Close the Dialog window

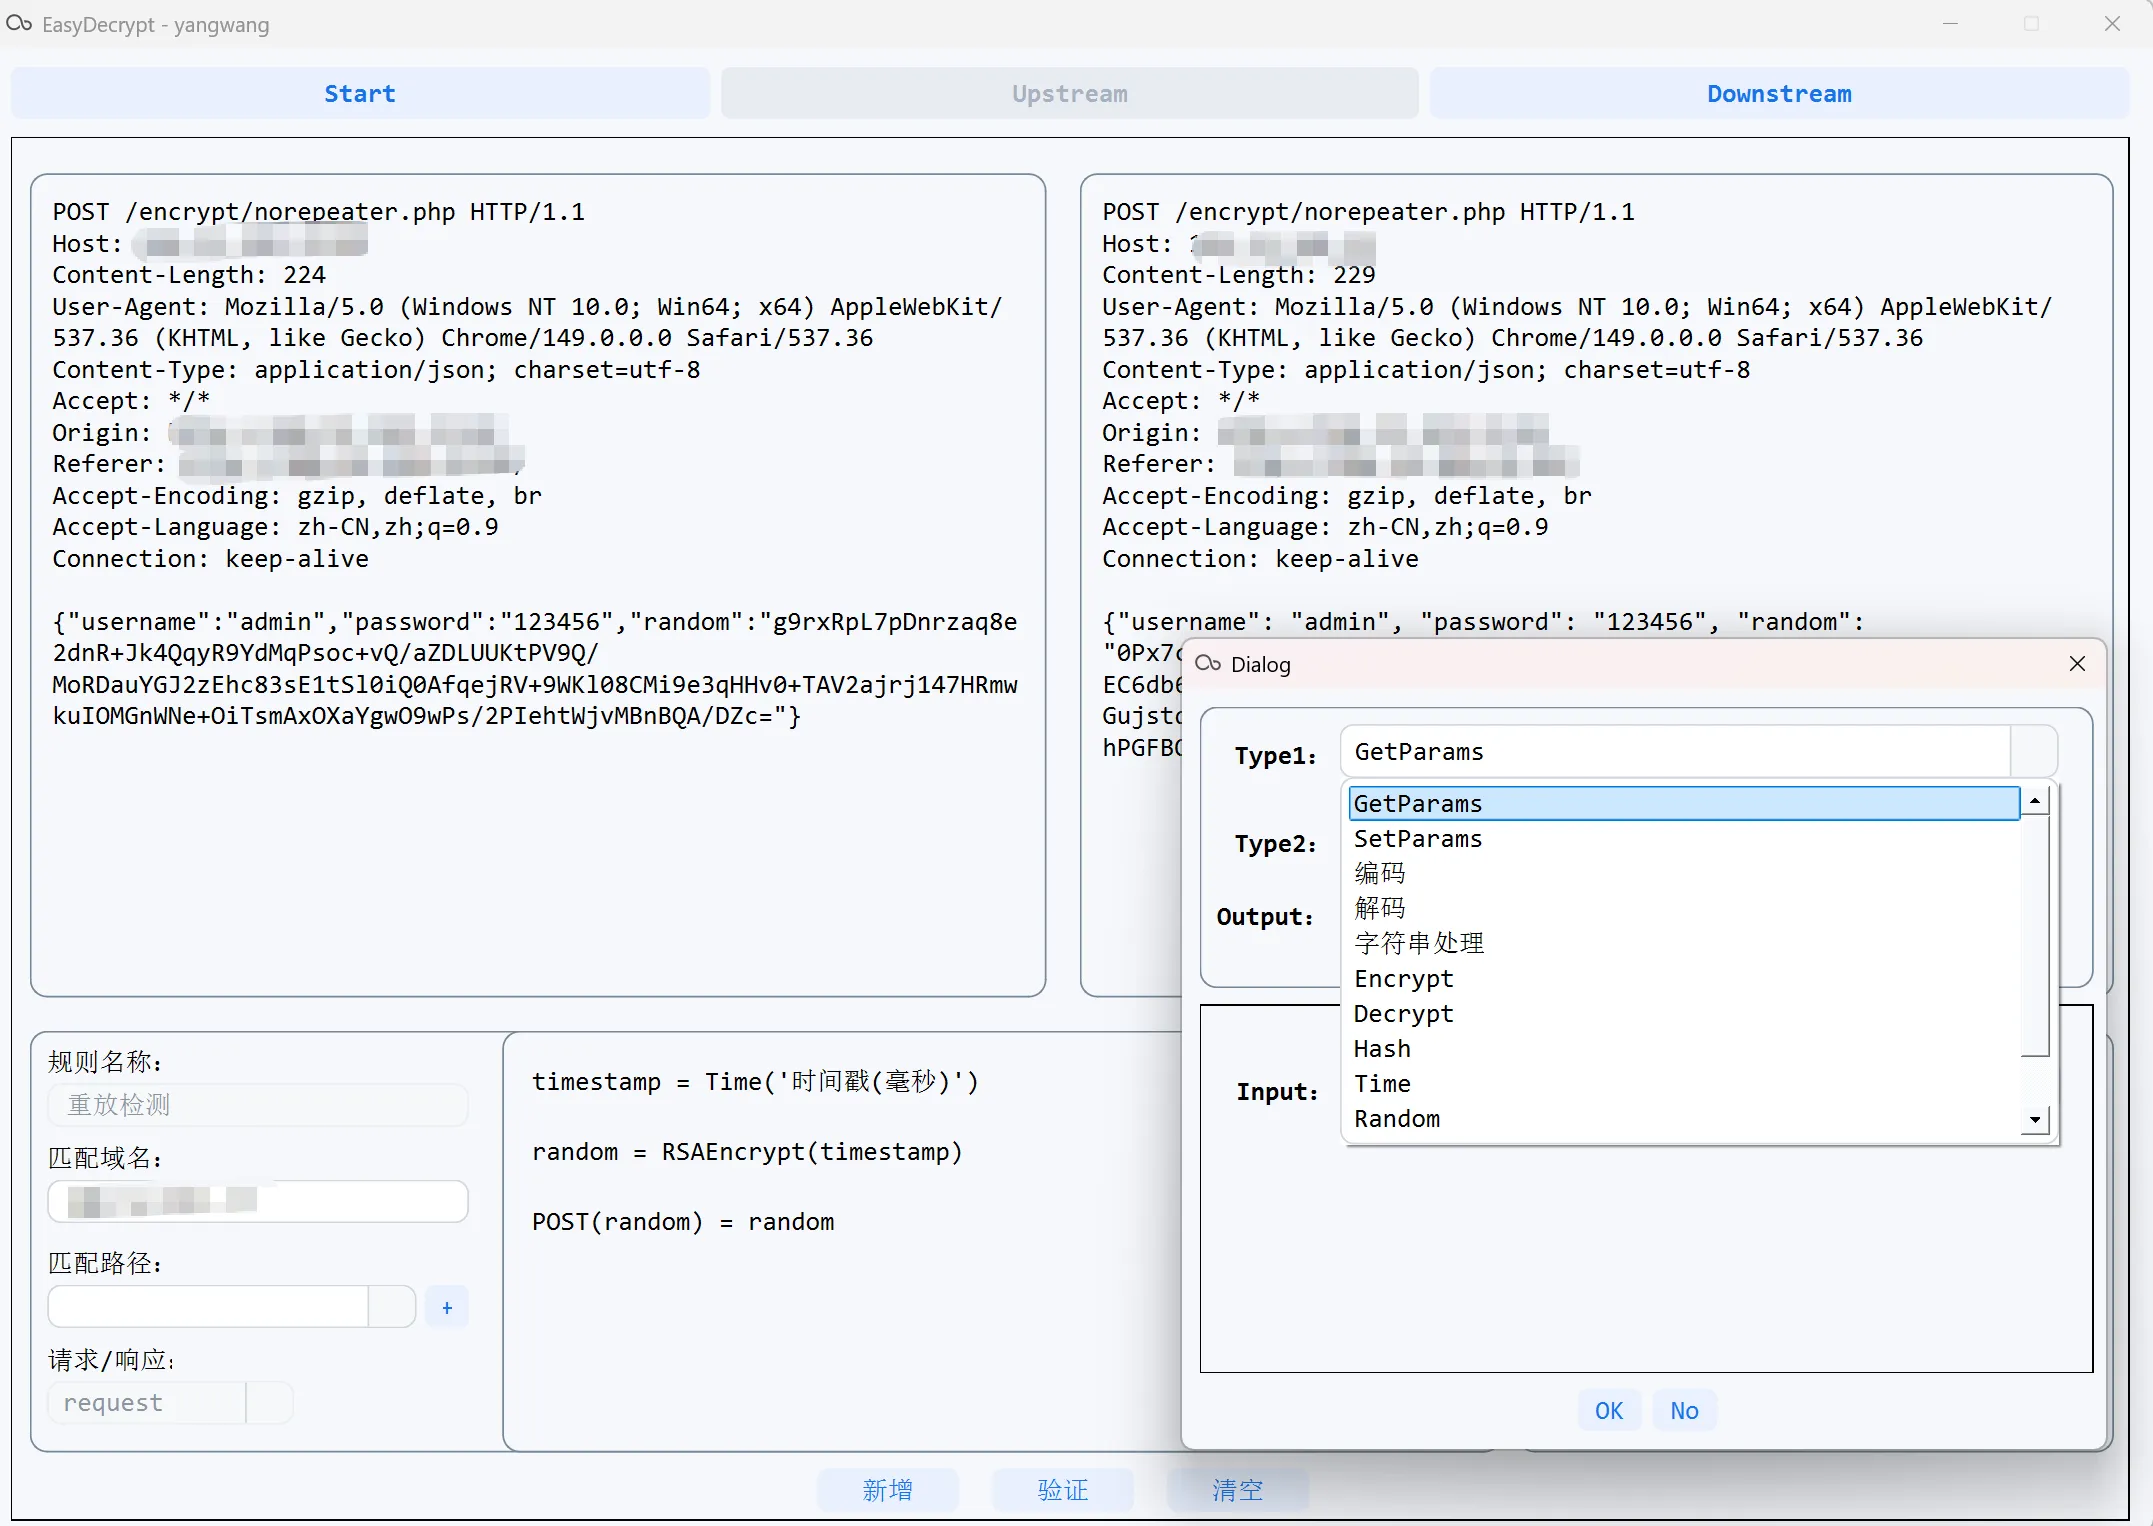(2077, 664)
